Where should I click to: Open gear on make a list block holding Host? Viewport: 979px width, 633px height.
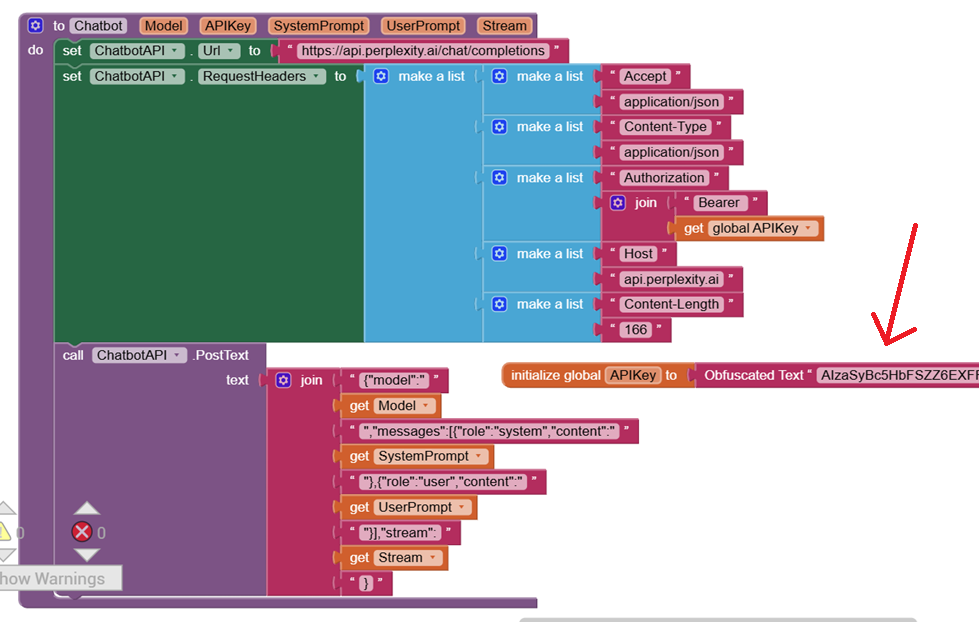[x=499, y=253]
